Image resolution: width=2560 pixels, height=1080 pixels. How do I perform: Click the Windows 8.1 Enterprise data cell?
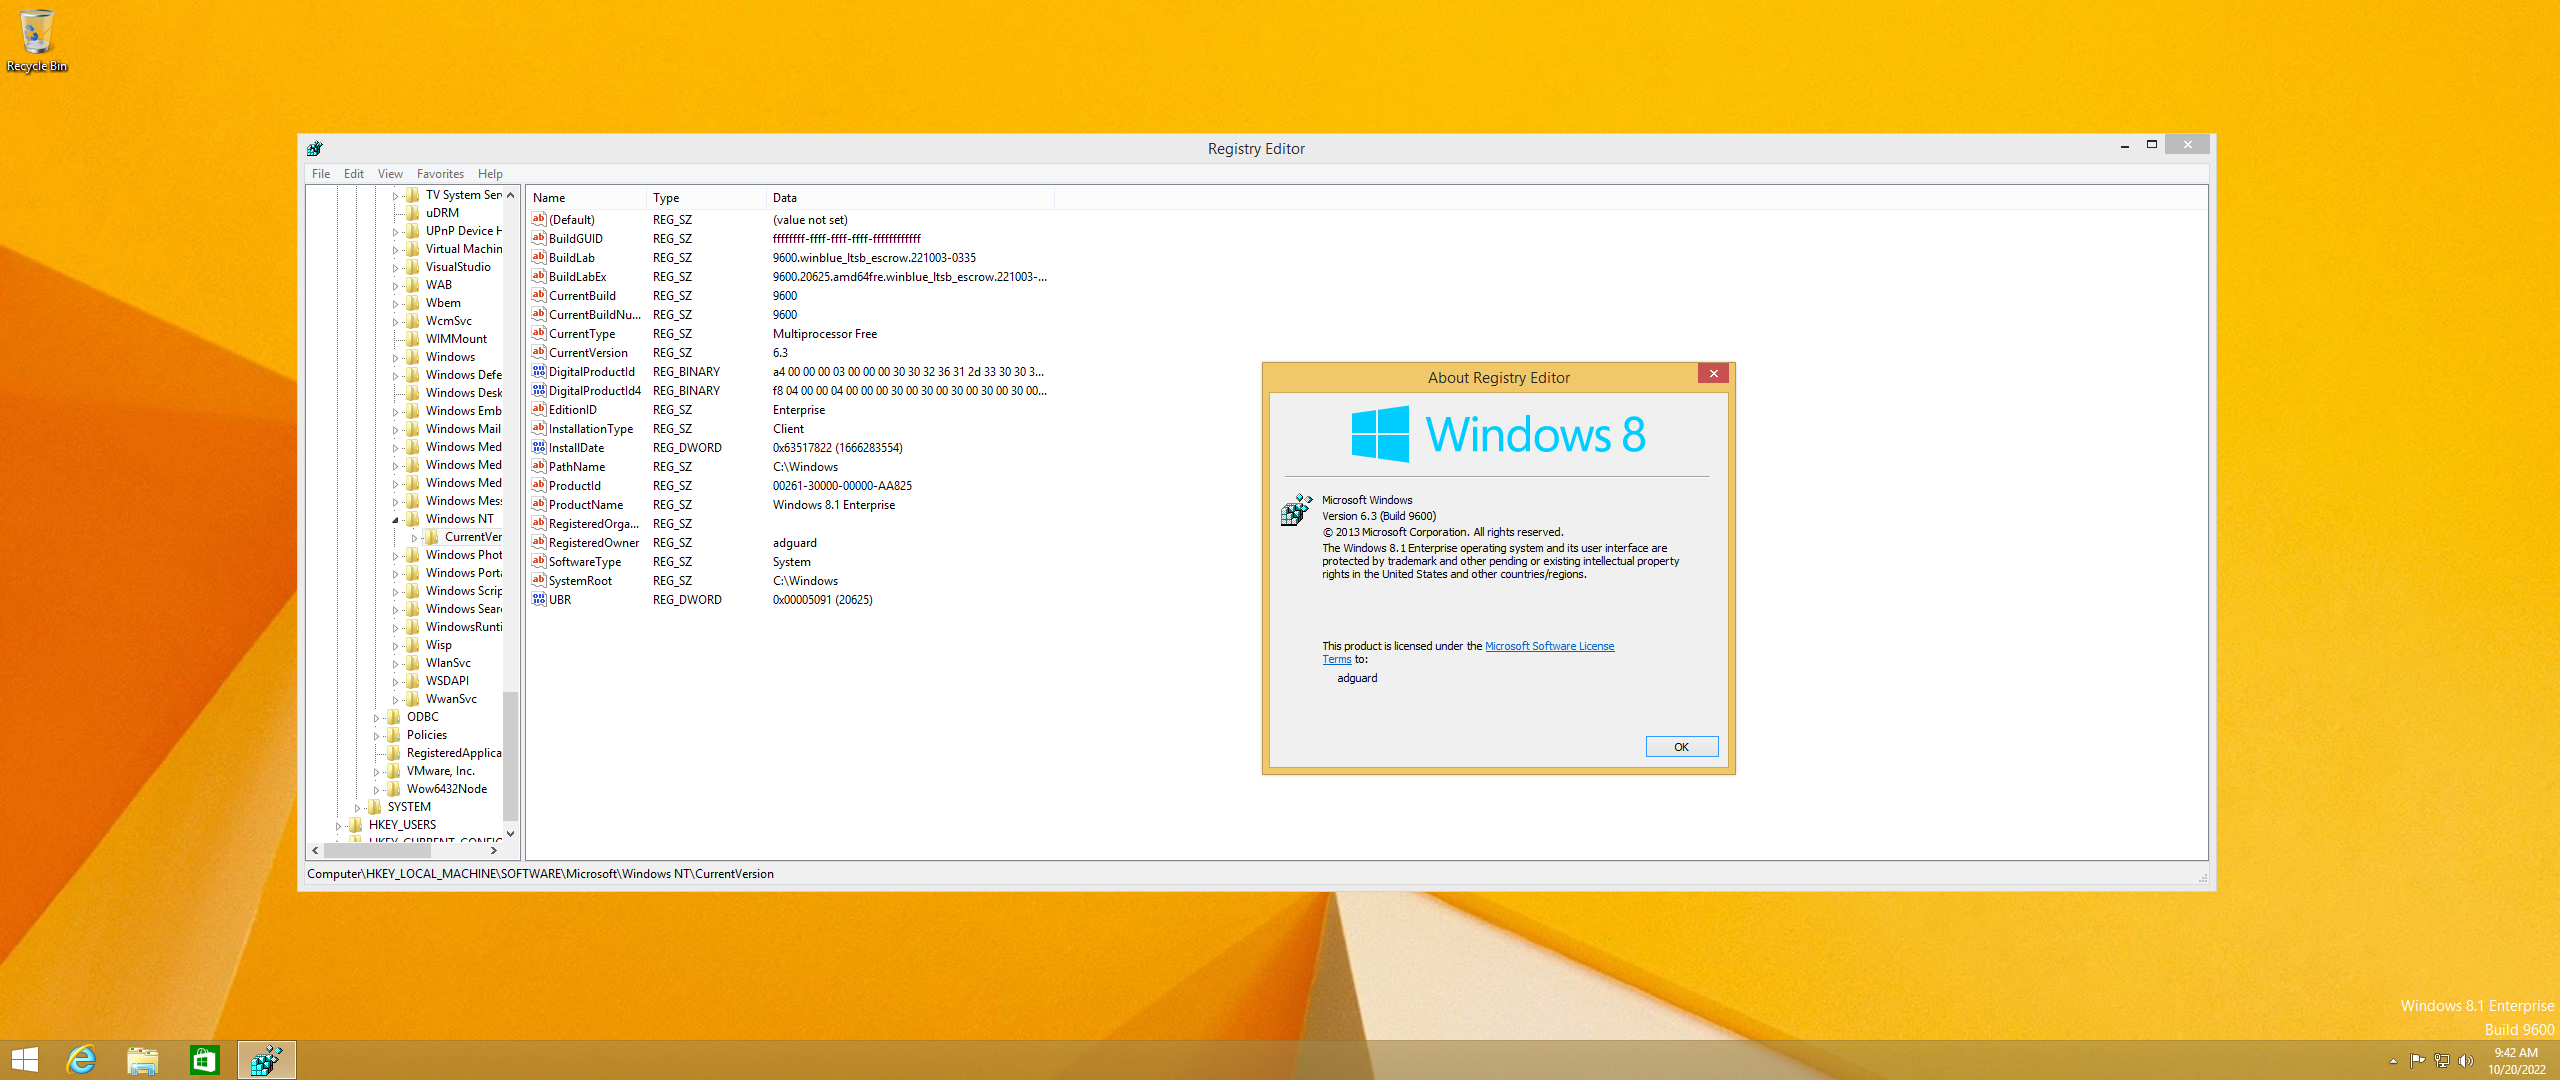tap(833, 504)
